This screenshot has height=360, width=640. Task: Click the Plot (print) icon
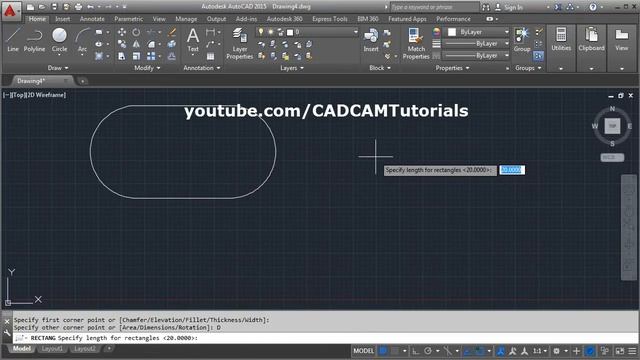click(78, 7)
